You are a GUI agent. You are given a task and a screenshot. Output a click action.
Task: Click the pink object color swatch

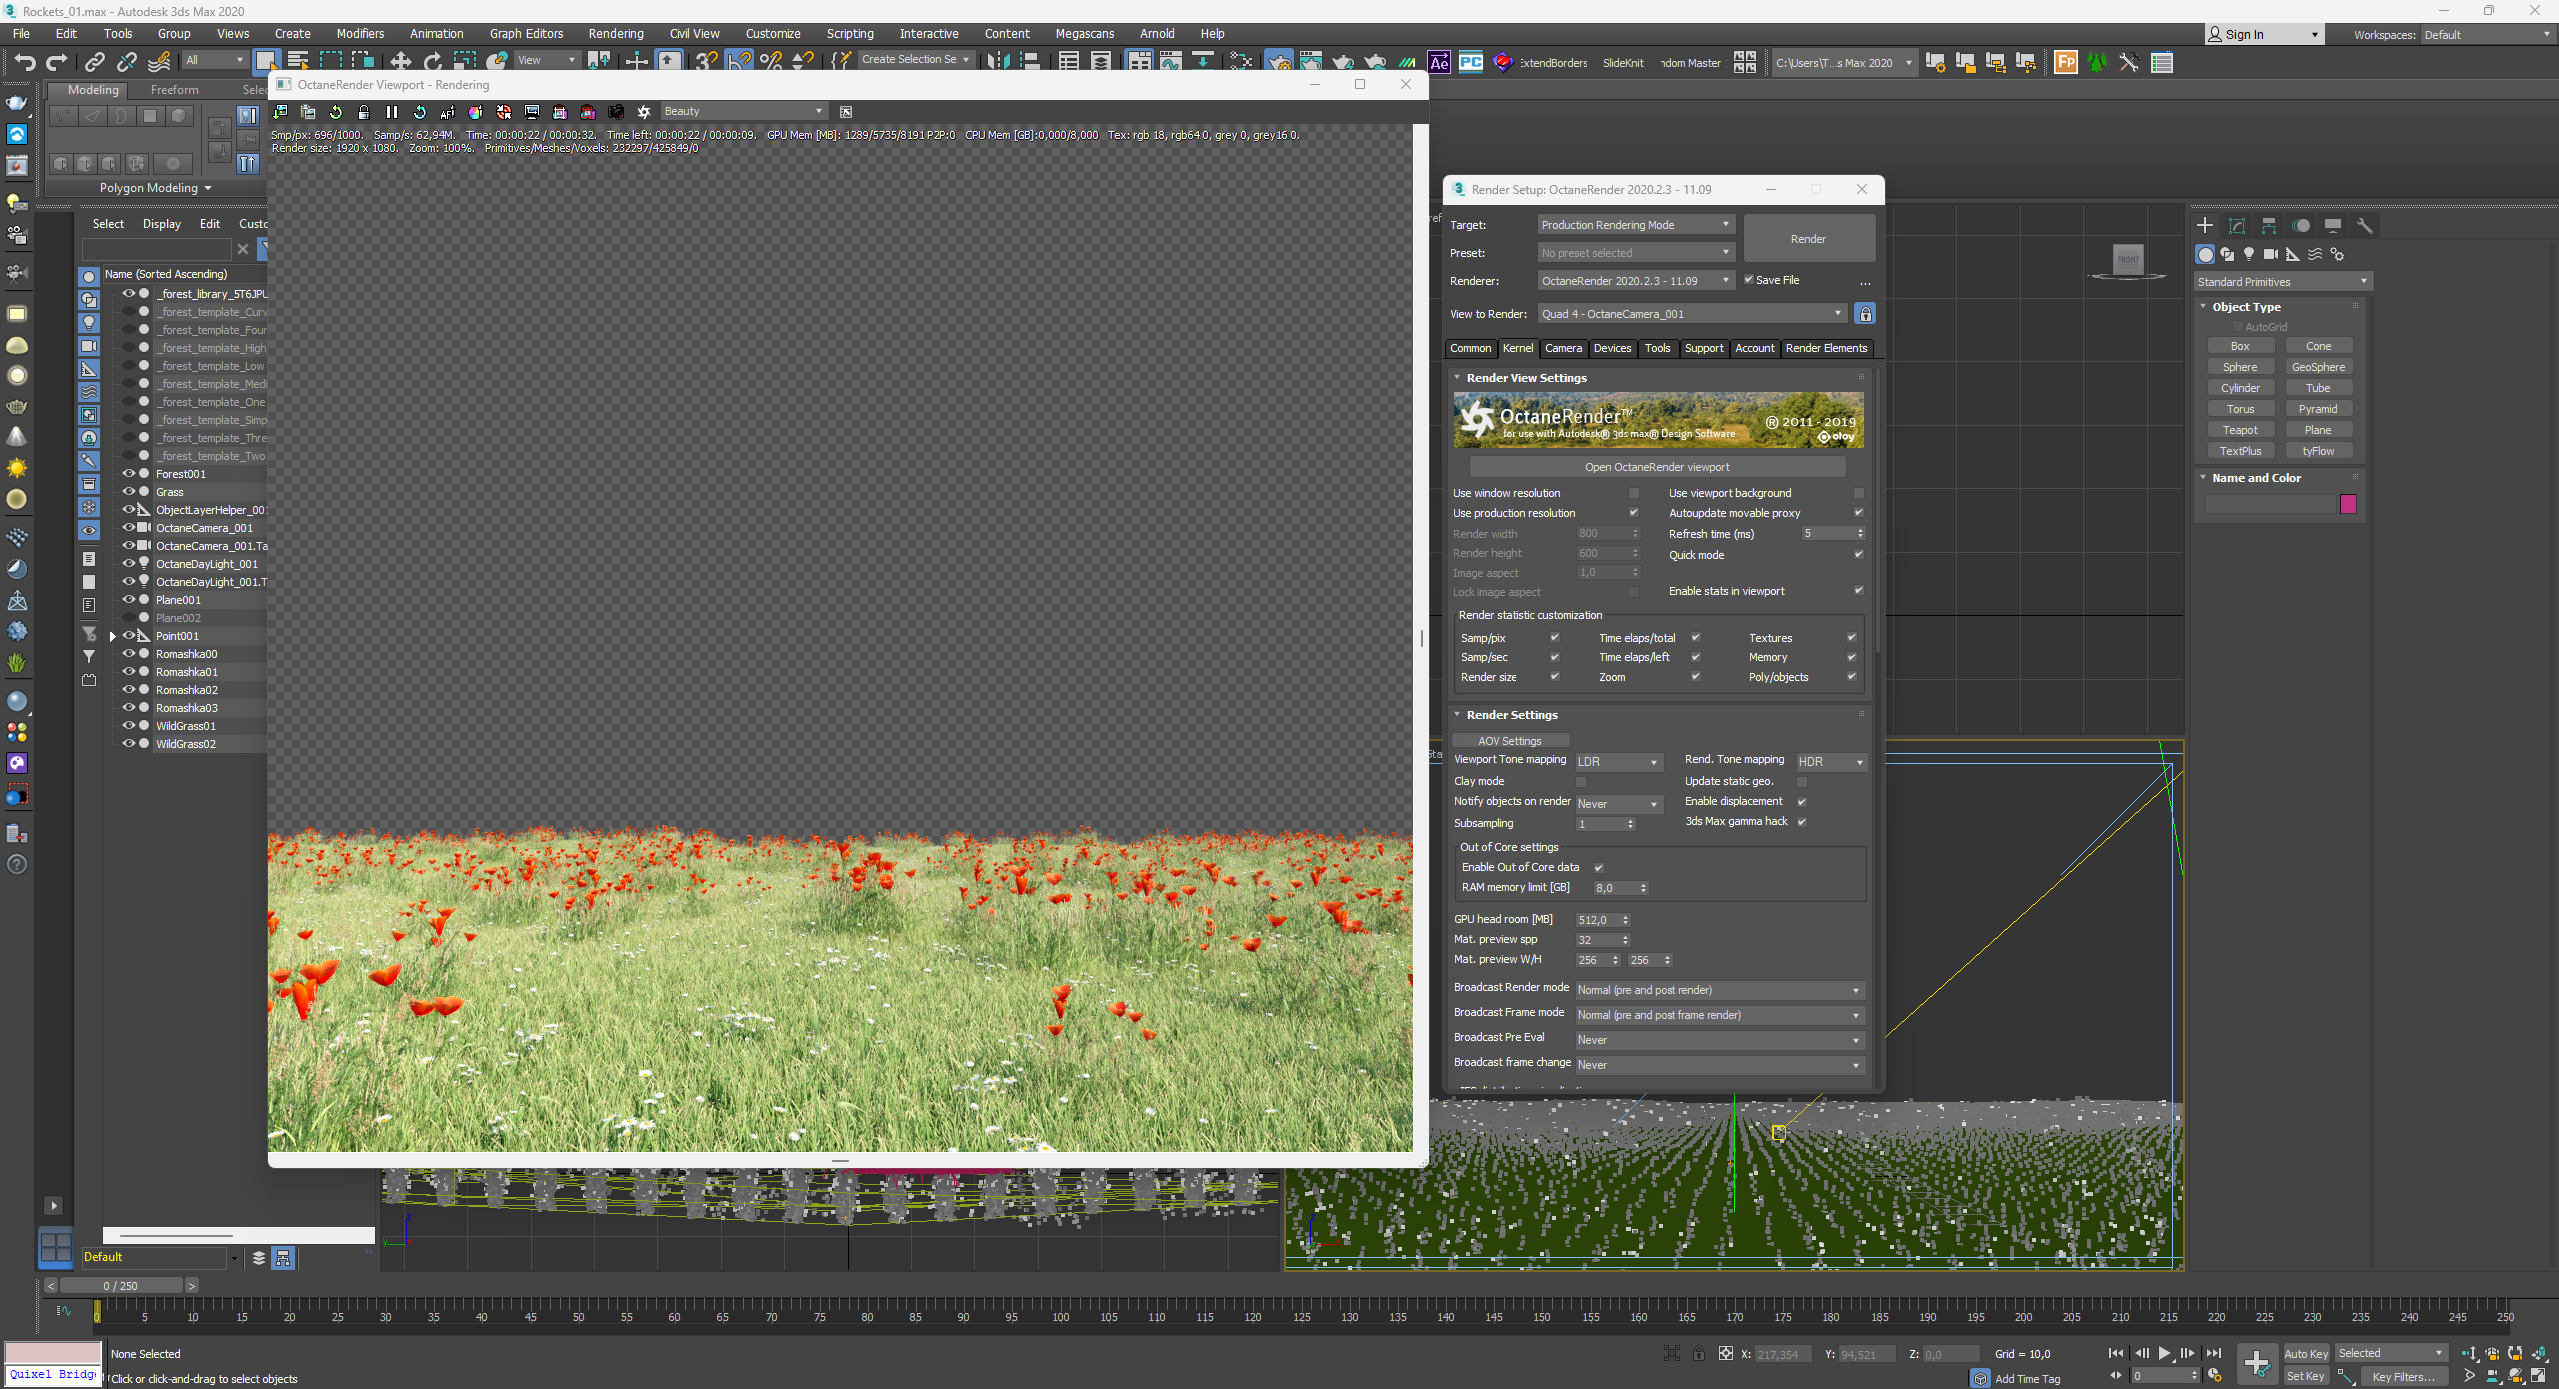click(2348, 504)
